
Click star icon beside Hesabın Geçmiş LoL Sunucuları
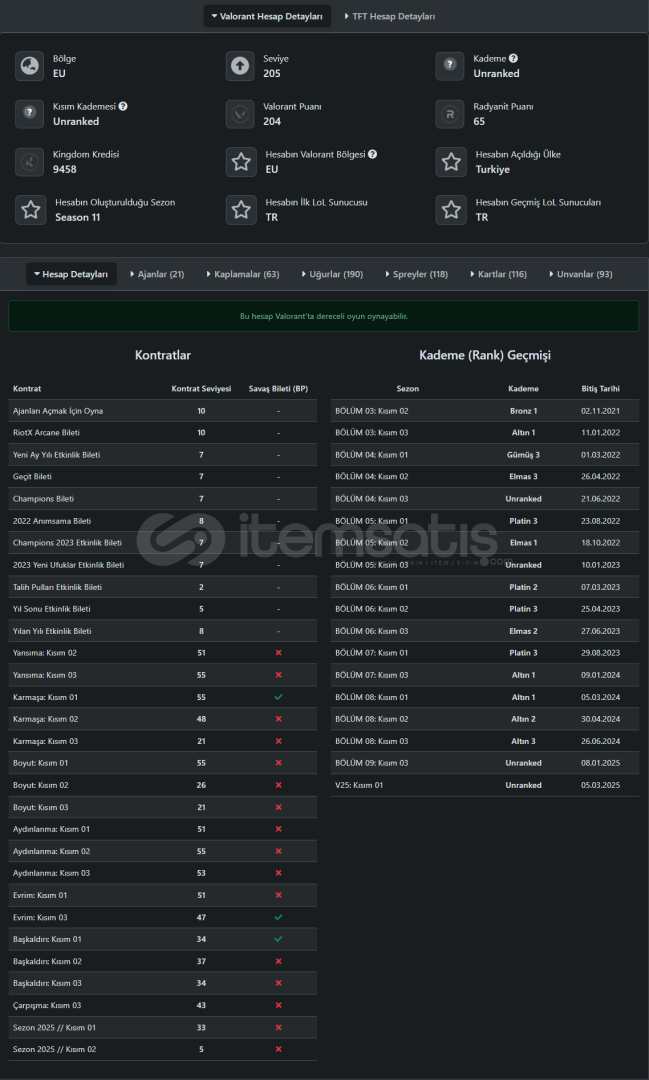coord(451,210)
